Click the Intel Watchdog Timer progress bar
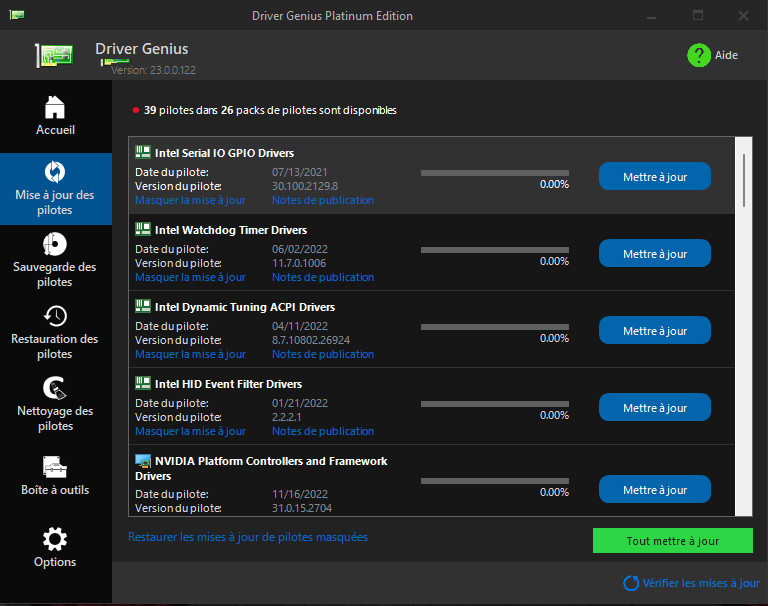Viewport: 768px width, 606px height. click(495, 250)
